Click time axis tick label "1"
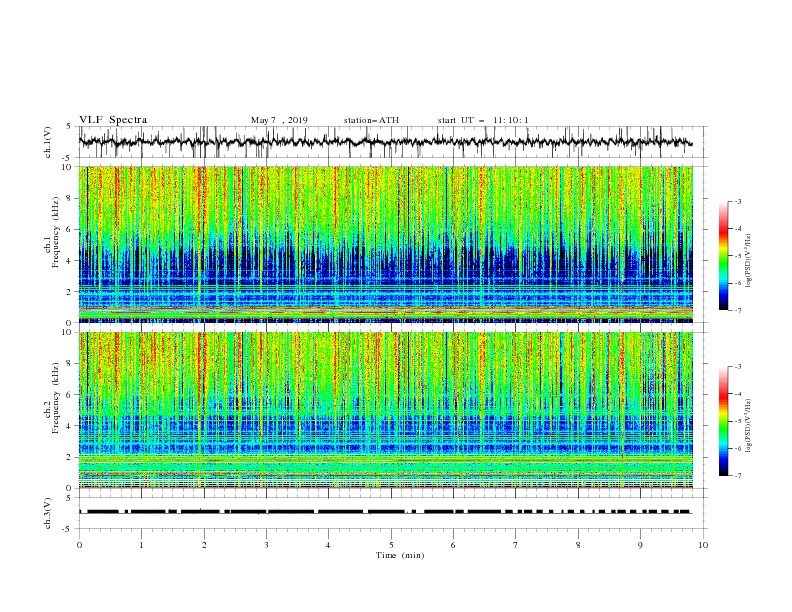 141,545
